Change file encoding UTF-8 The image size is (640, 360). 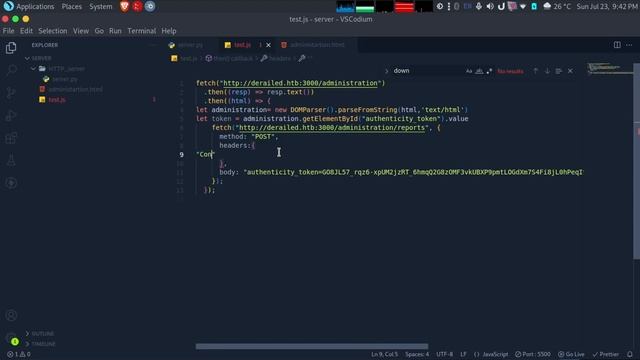444,354
